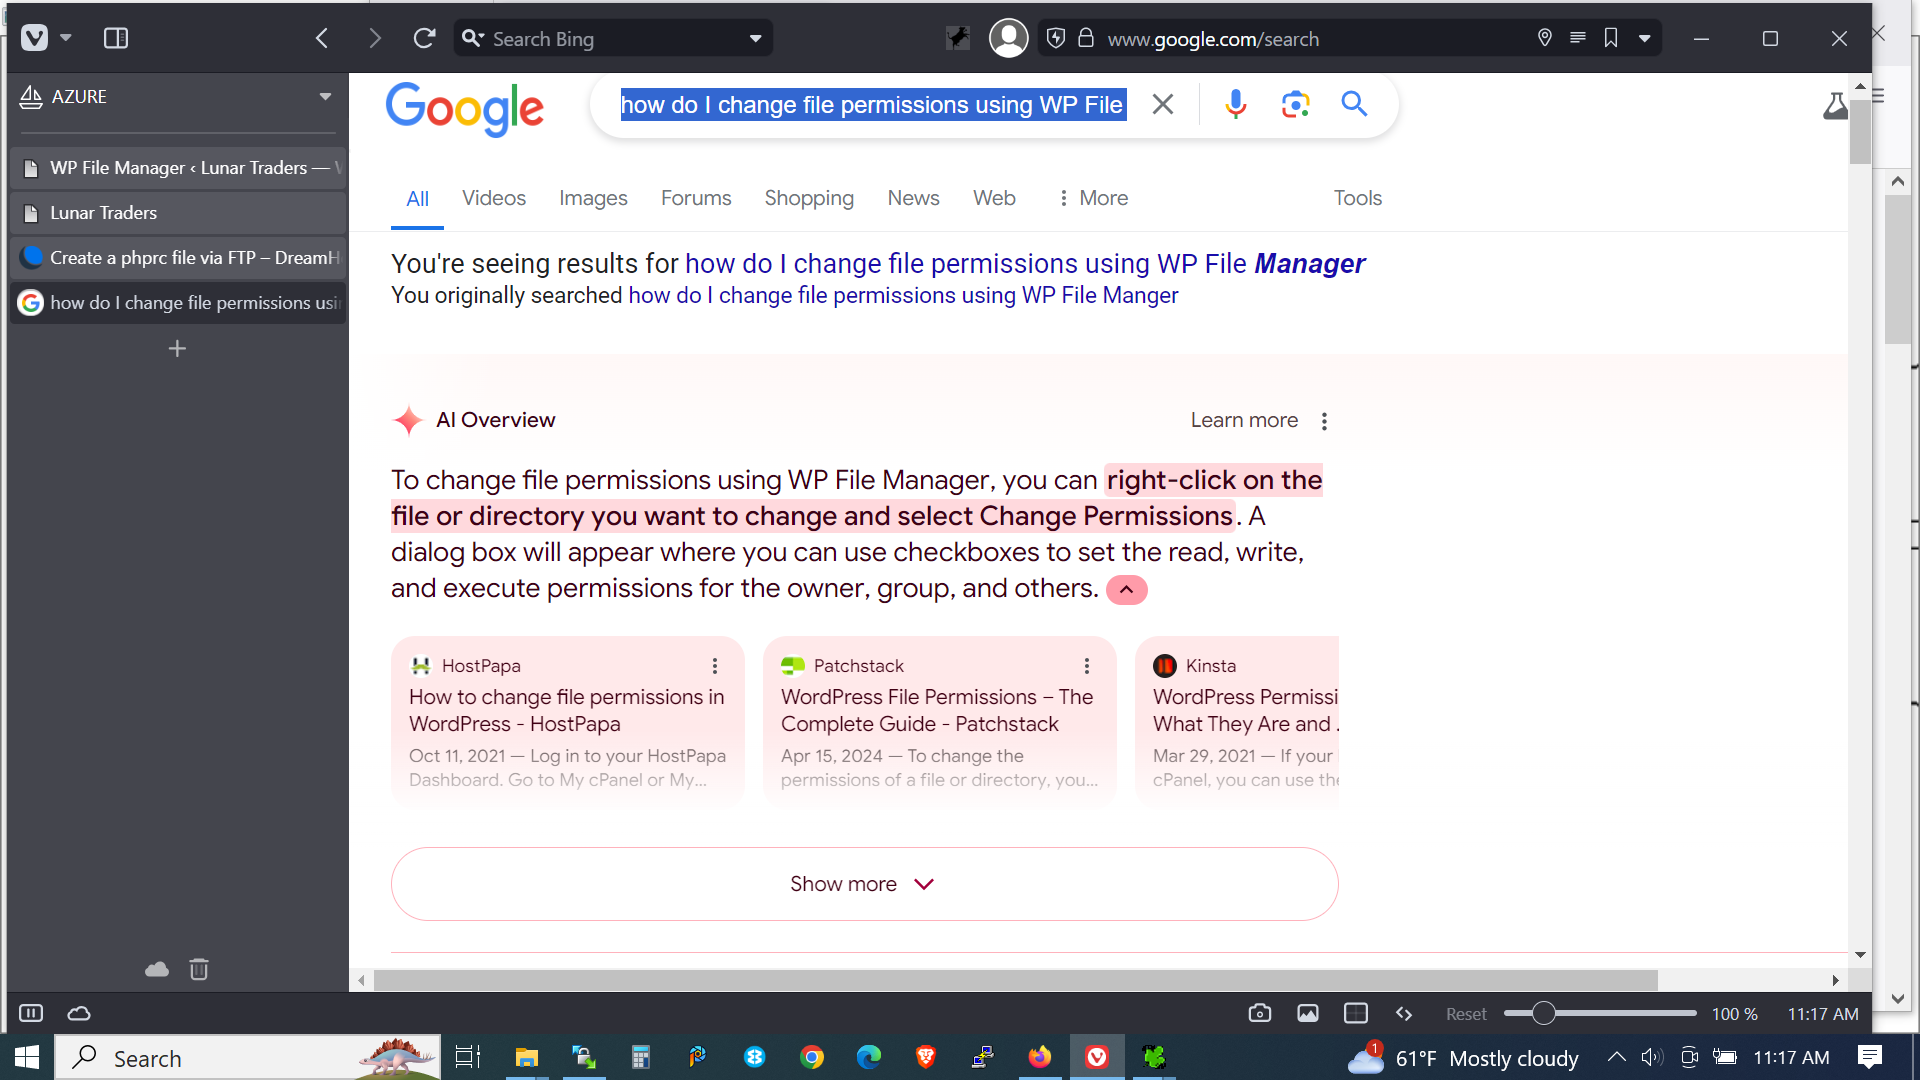1920x1080 pixels.
Task: Click the horizontal page scrollbar
Action: [x=1016, y=980]
